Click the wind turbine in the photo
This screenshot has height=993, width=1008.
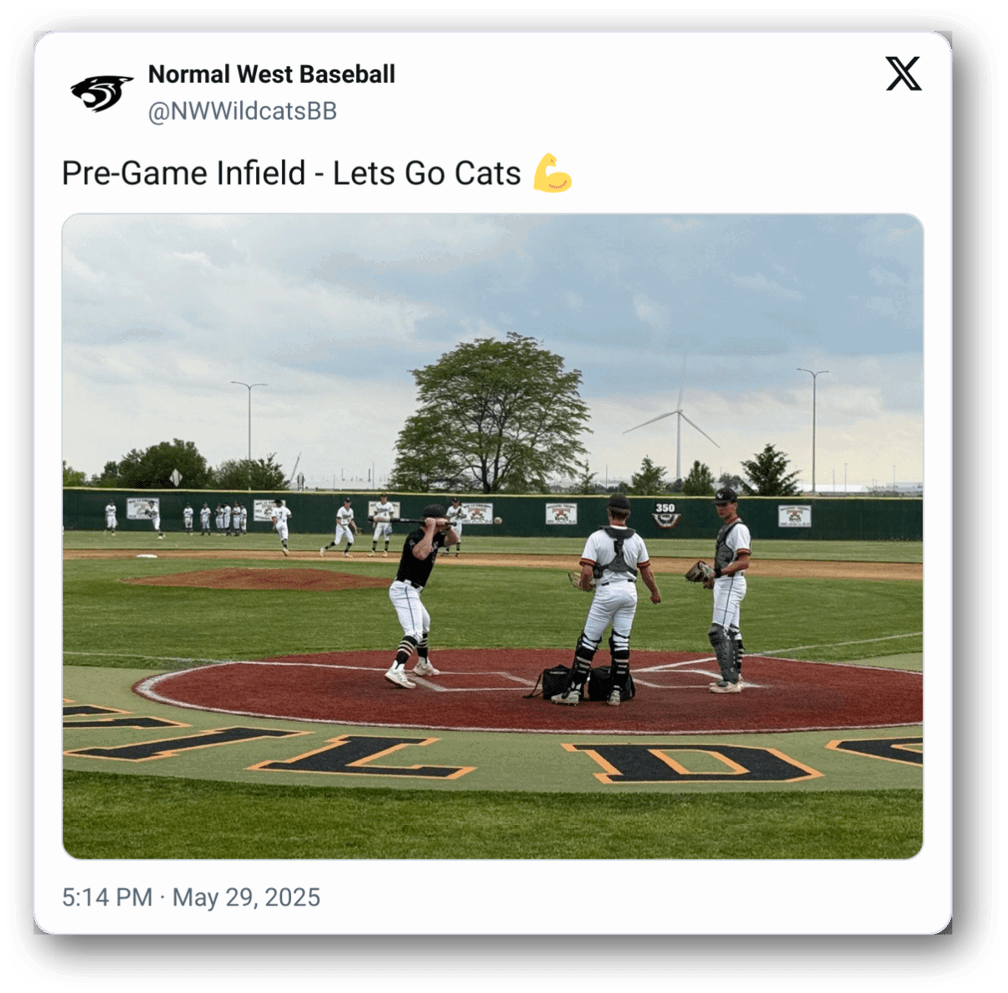pos(678,423)
